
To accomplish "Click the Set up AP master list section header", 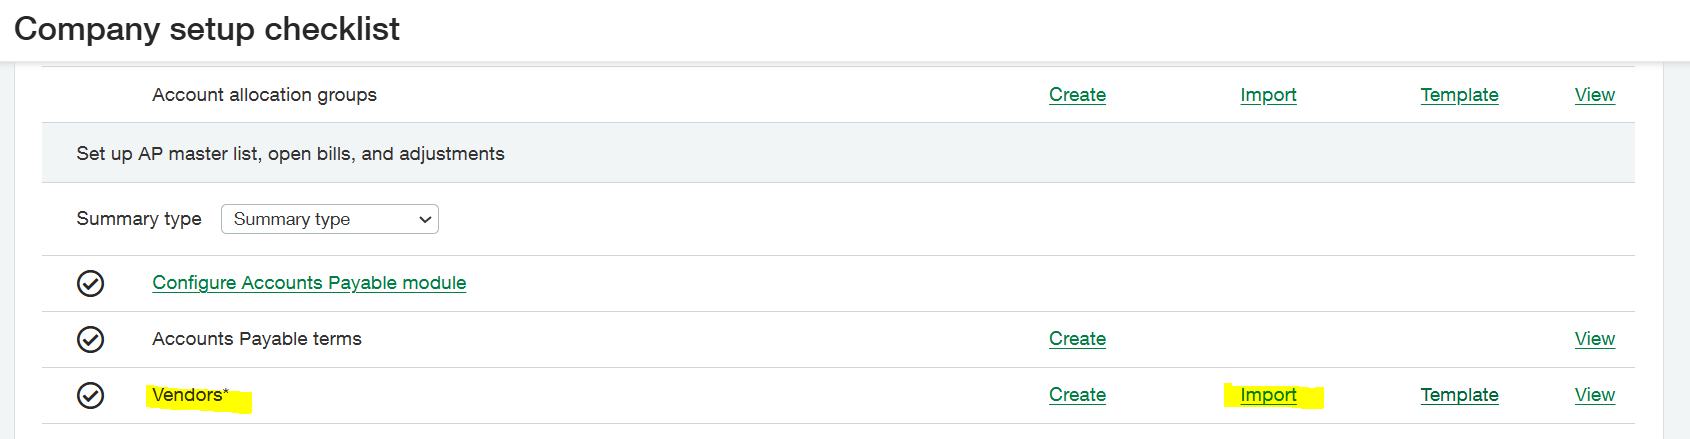I will tap(290, 154).
